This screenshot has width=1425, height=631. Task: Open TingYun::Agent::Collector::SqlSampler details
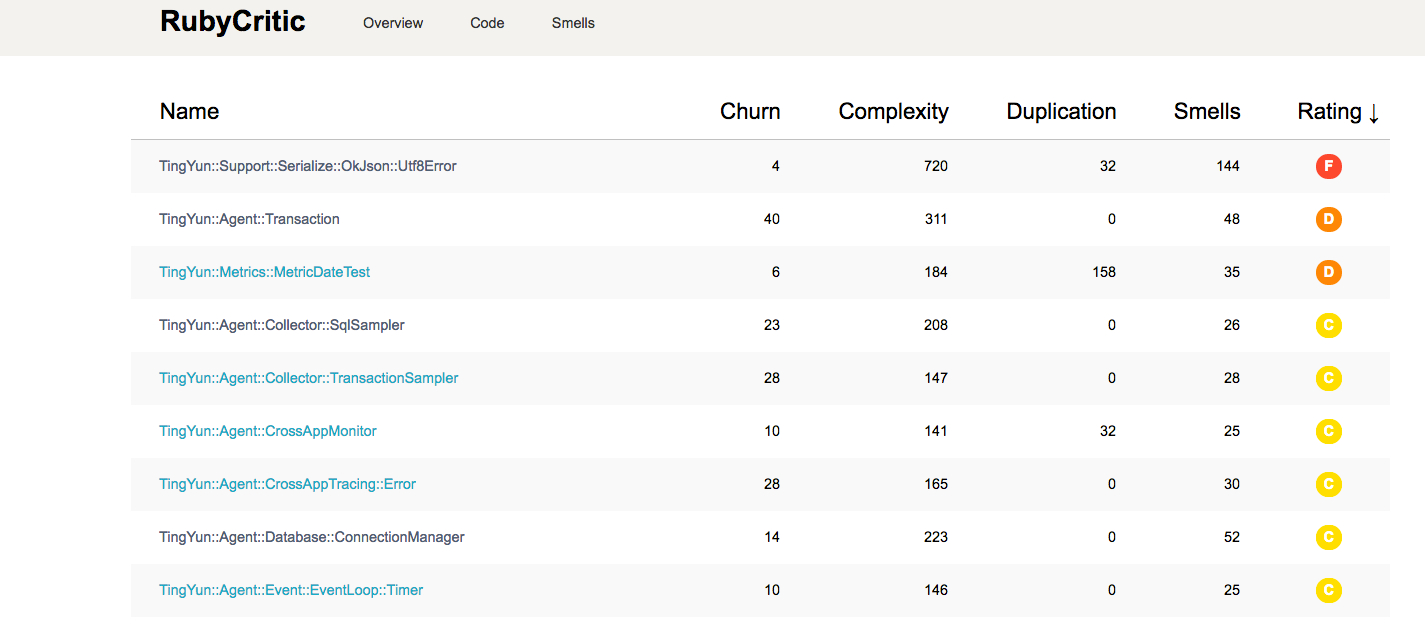click(x=282, y=325)
